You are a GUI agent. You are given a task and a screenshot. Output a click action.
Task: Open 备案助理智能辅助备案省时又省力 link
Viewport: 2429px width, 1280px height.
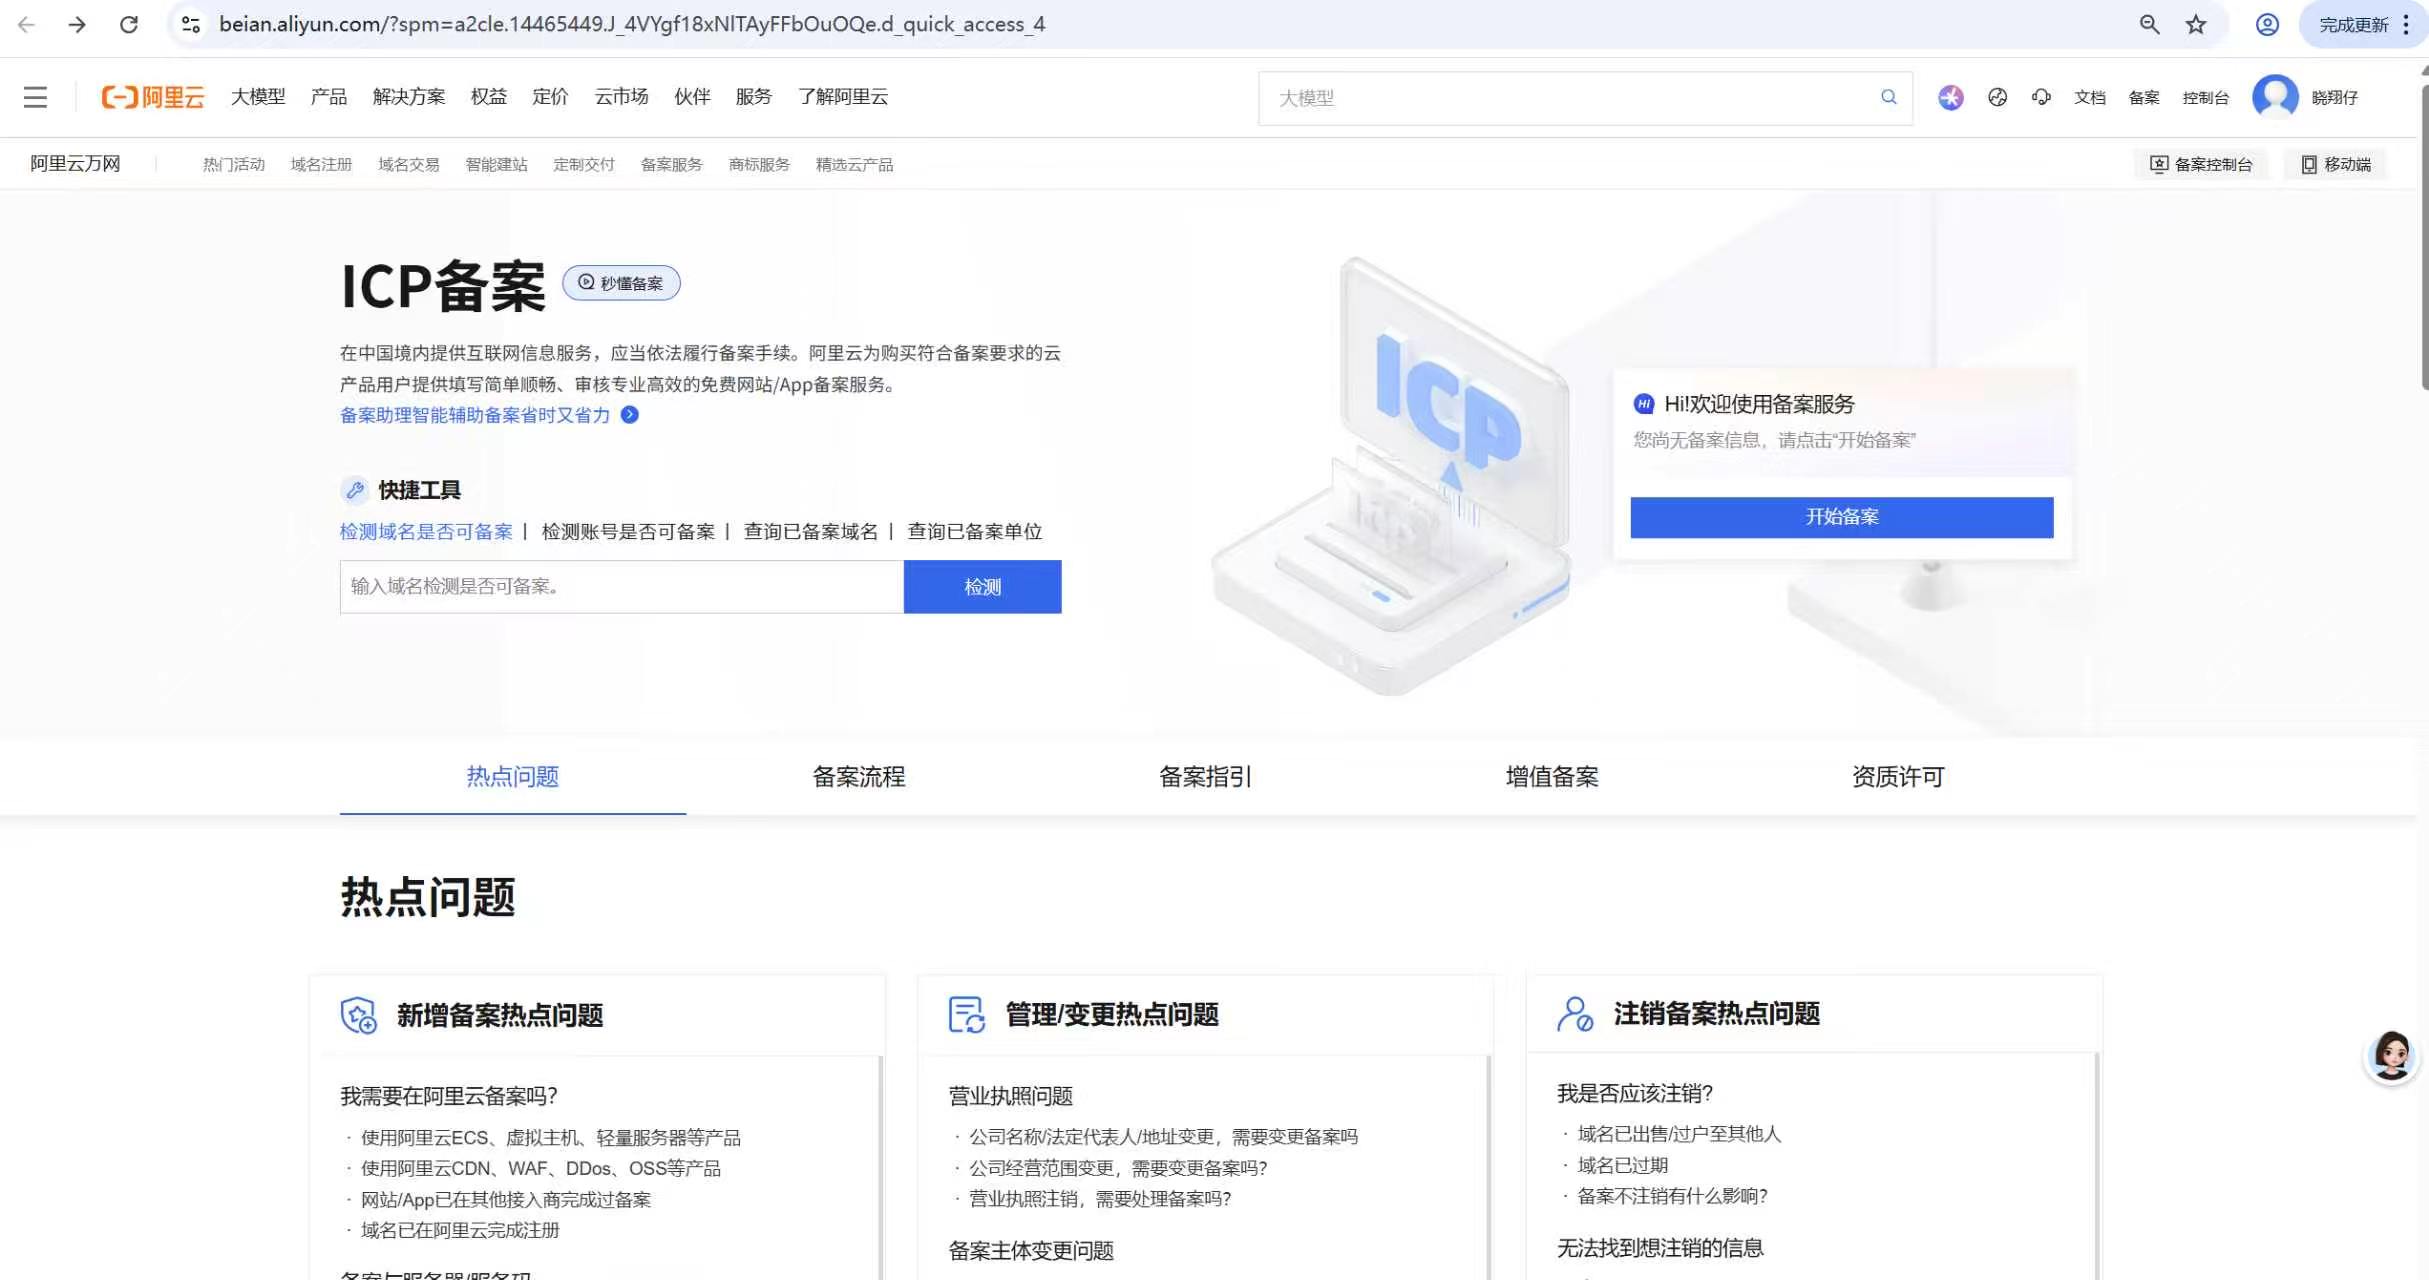[475, 415]
